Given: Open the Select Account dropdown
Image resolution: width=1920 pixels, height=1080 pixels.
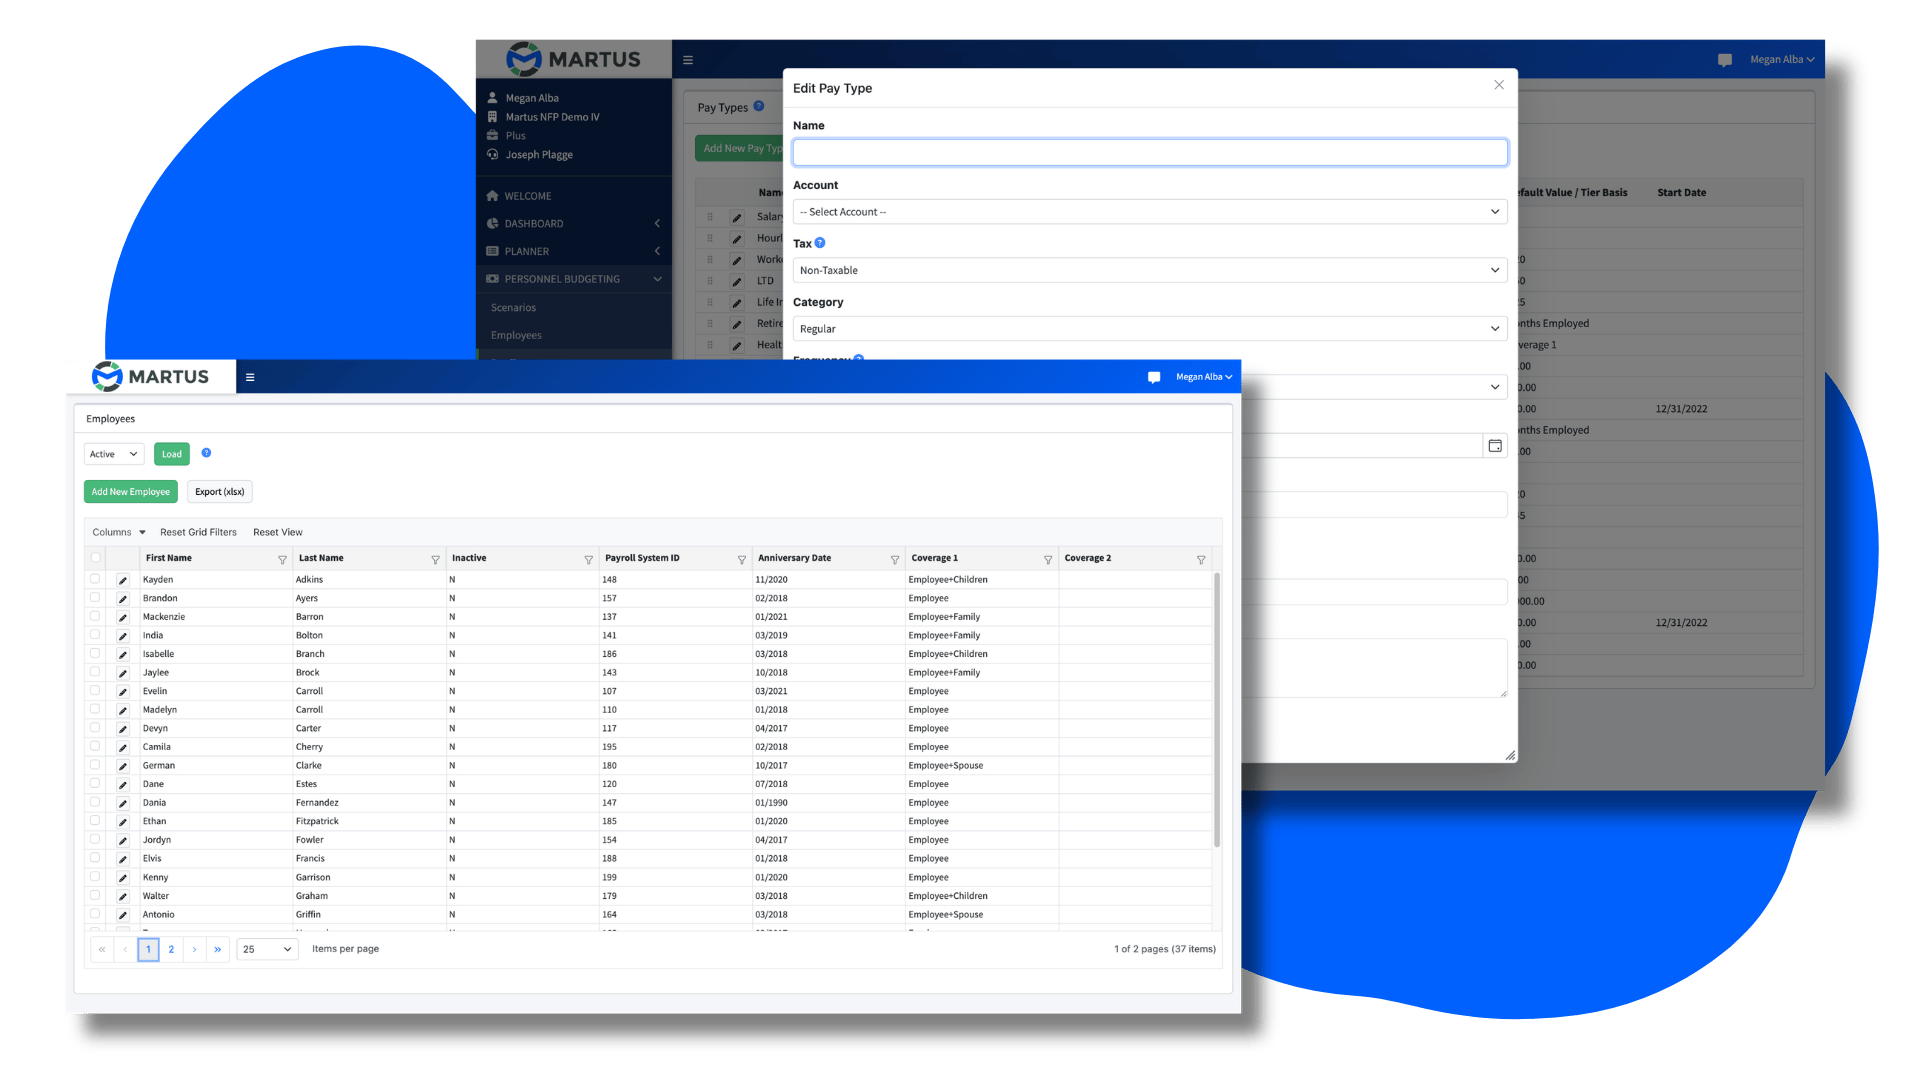Looking at the screenshot, I should (1149, 212).
